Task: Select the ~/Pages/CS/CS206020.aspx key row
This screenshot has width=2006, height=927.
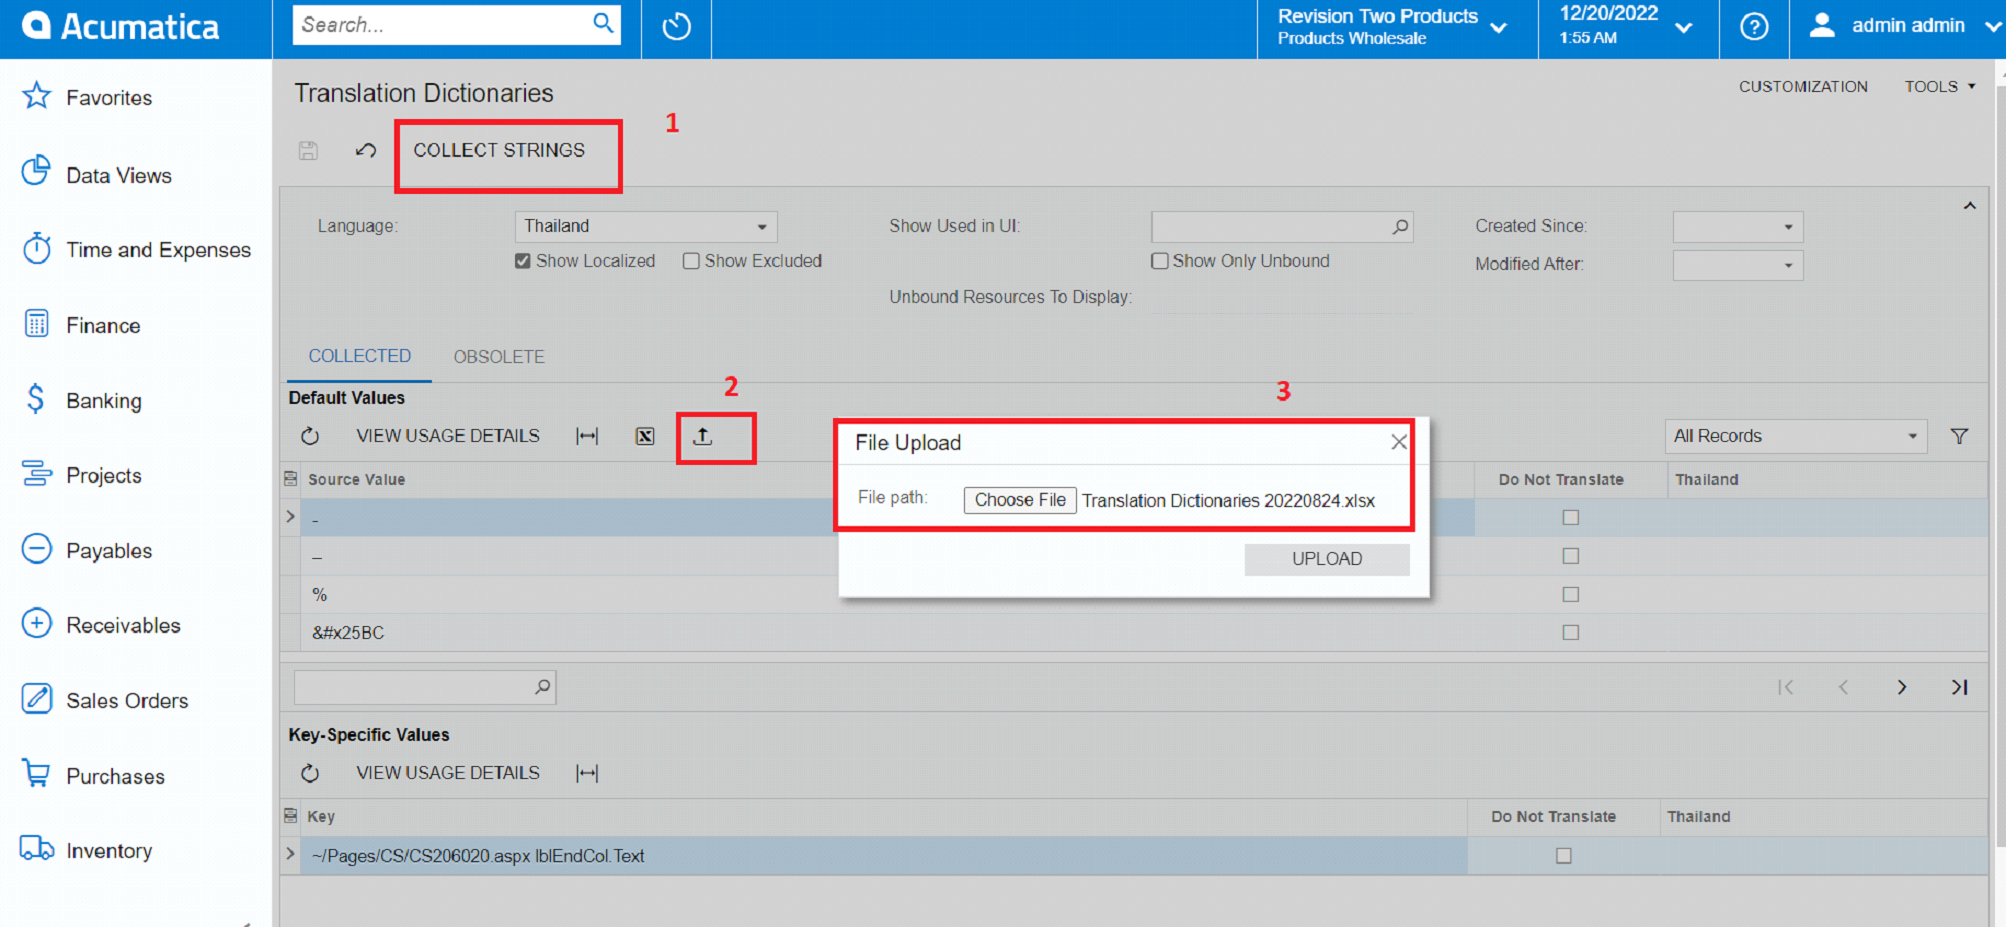Action: click(884, 855)
